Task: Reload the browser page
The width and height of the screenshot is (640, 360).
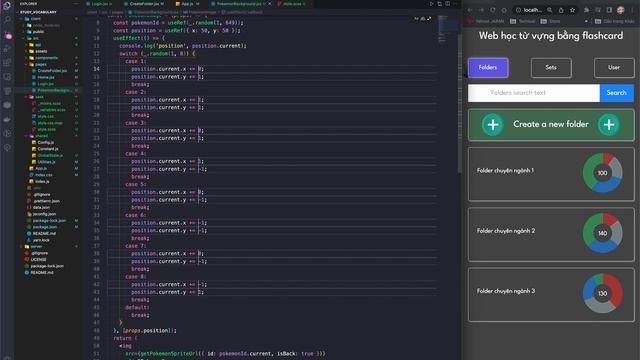Action: coord(493,10)
